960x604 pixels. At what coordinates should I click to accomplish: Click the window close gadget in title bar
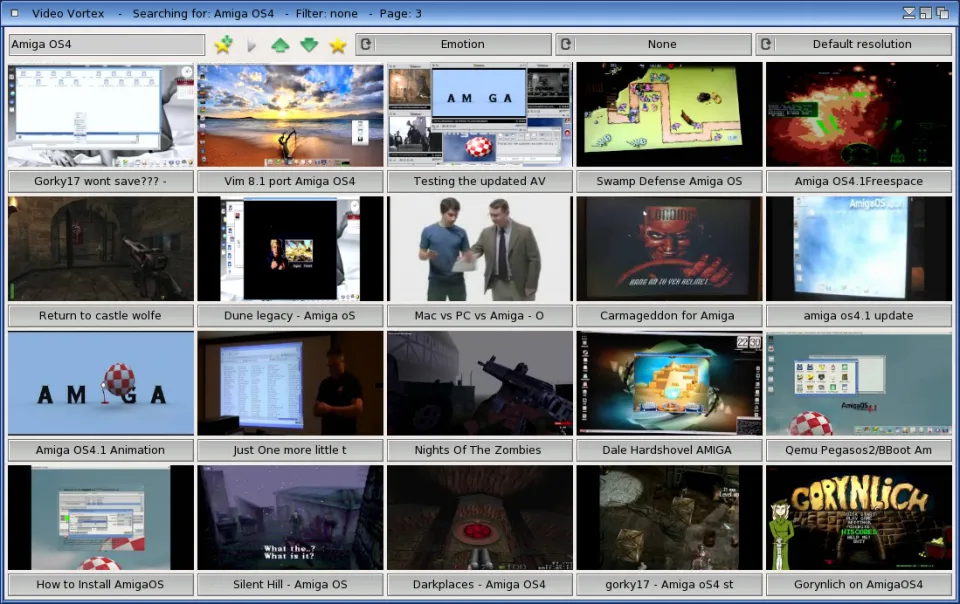[x=14, y=13]
